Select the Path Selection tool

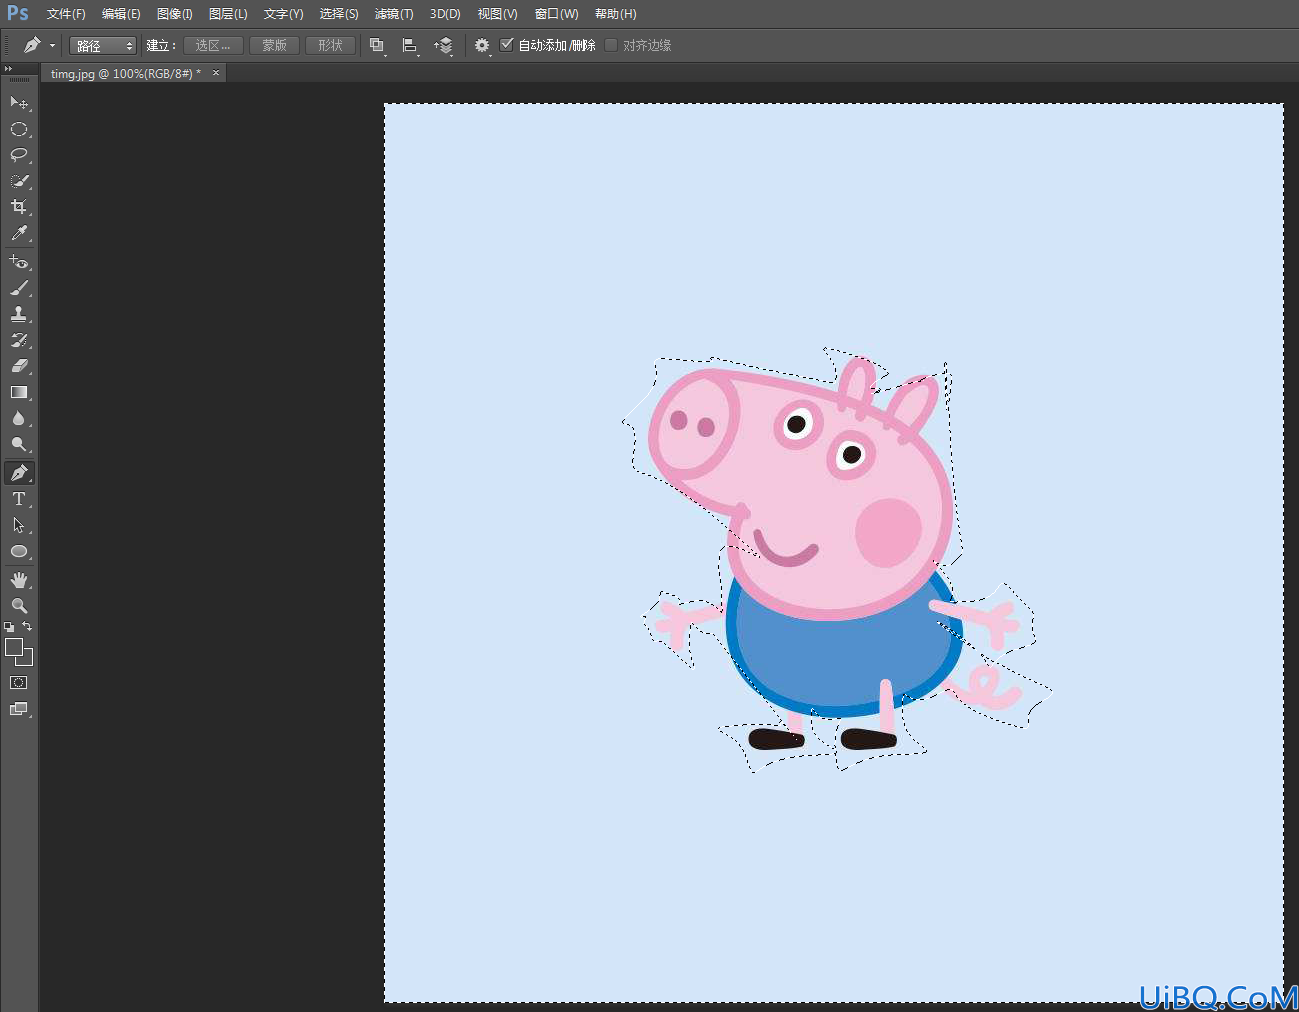[x=19, y=525]
